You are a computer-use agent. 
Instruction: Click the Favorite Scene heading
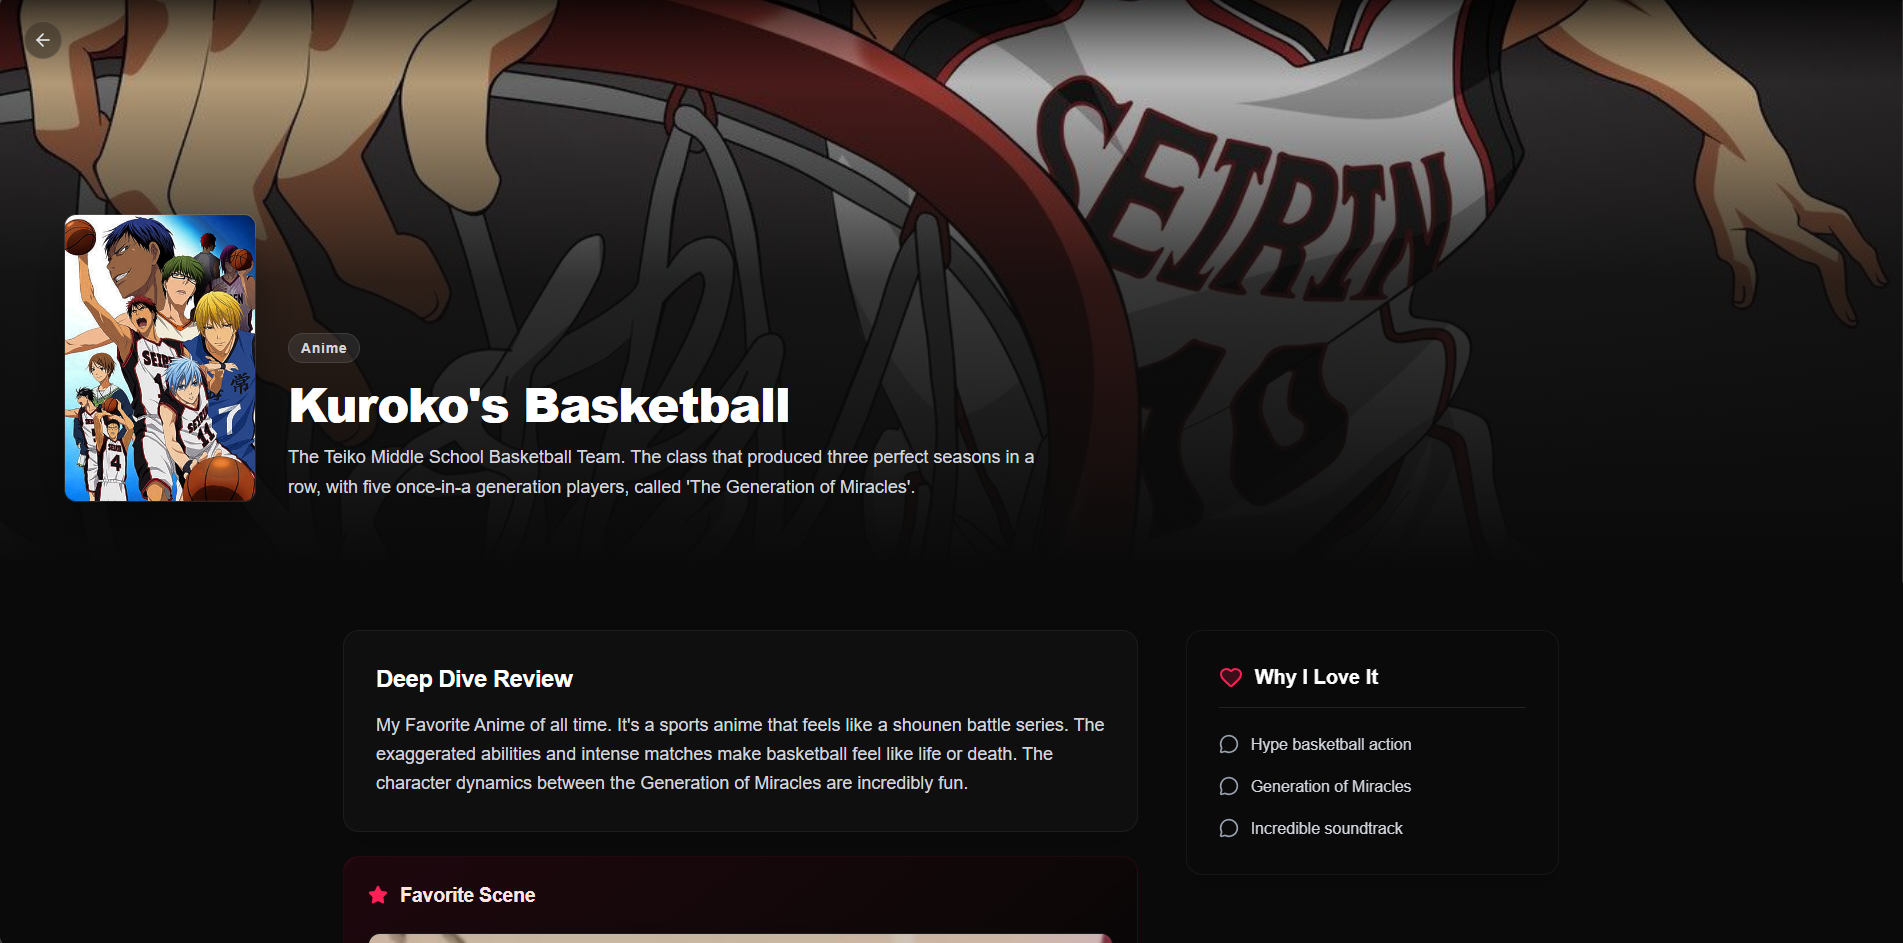[467, 895]
